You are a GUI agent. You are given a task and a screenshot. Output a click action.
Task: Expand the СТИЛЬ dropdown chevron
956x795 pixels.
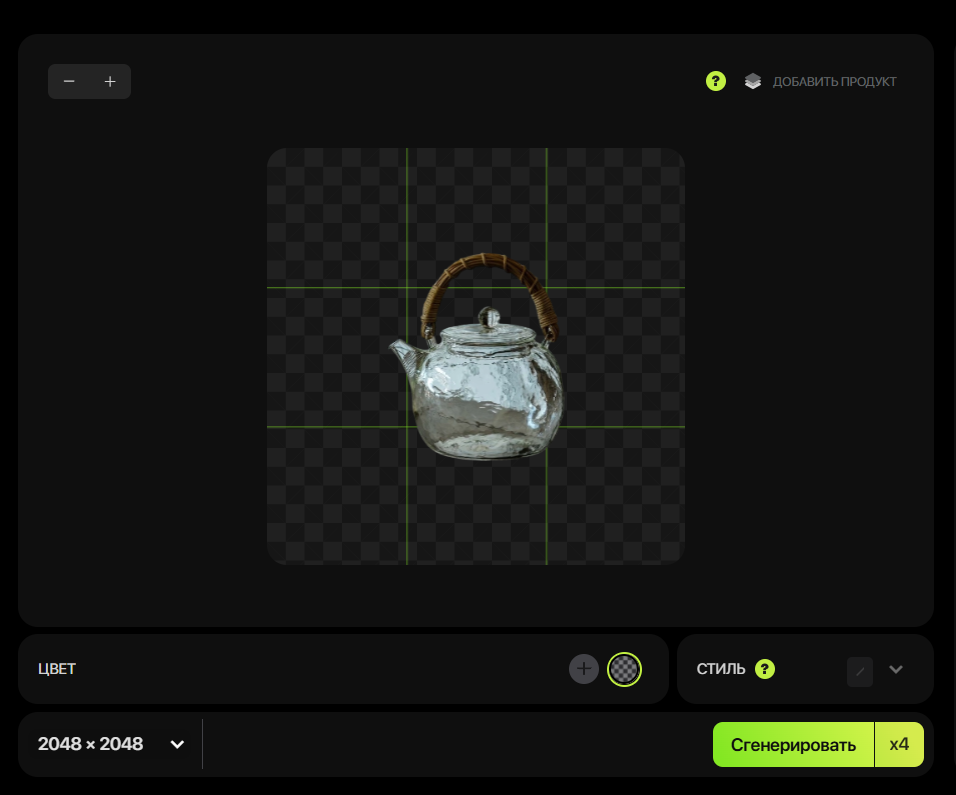coord(896,669)
